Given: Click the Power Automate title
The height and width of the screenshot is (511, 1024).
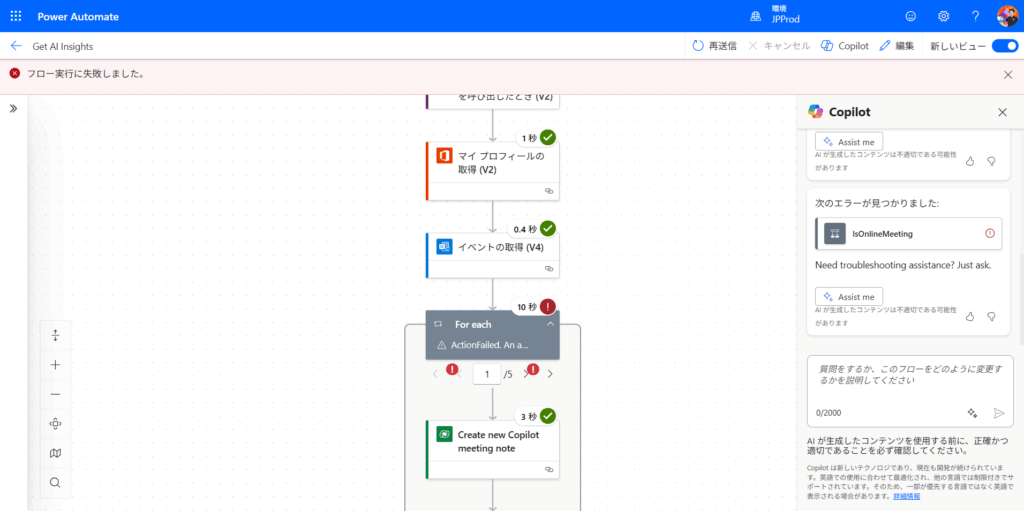Looking at the screenshot, I should click(x=78, y=16).
